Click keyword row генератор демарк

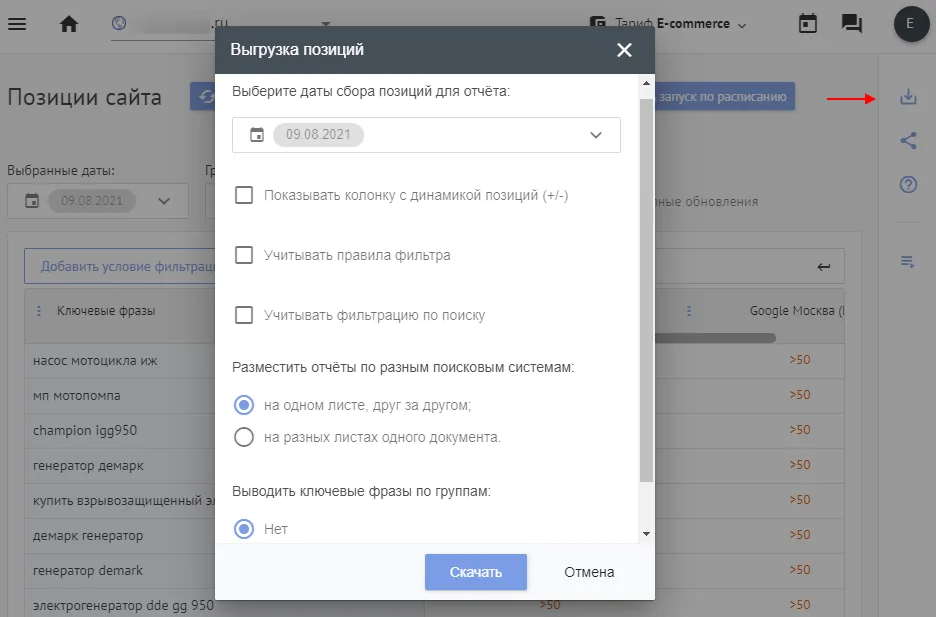coord(88,465)
